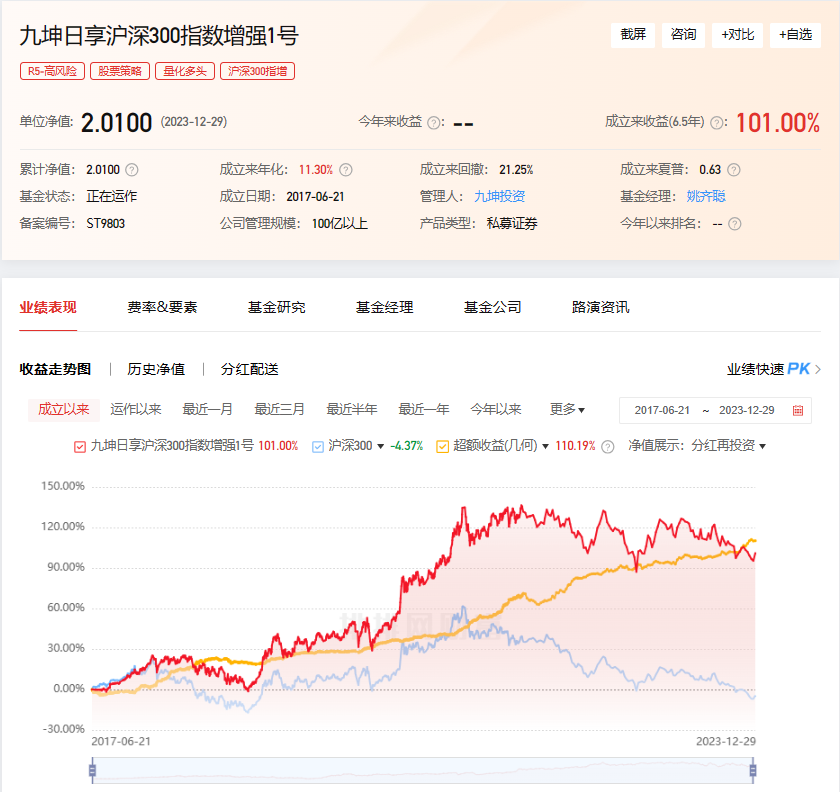Viewport: 840px width, 792px height.
Task: Switch to 费率&要素 tab
Action: pyautogui.click(x=162, y=308)
